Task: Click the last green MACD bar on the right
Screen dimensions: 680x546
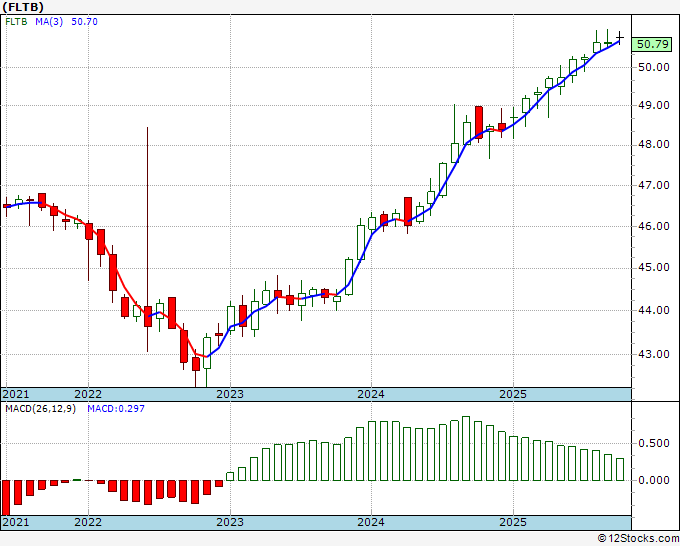Action: tap(620, 469)
